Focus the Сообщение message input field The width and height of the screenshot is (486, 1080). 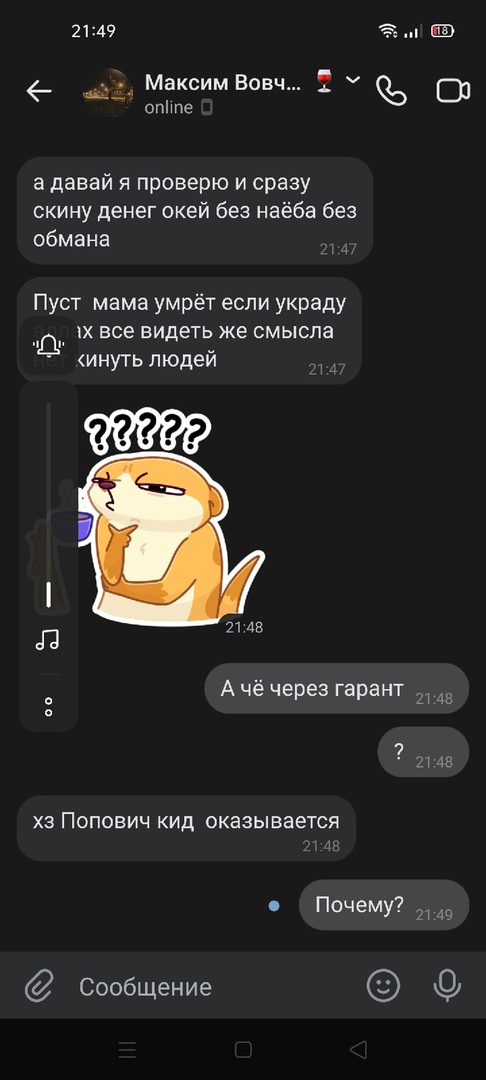213,986
